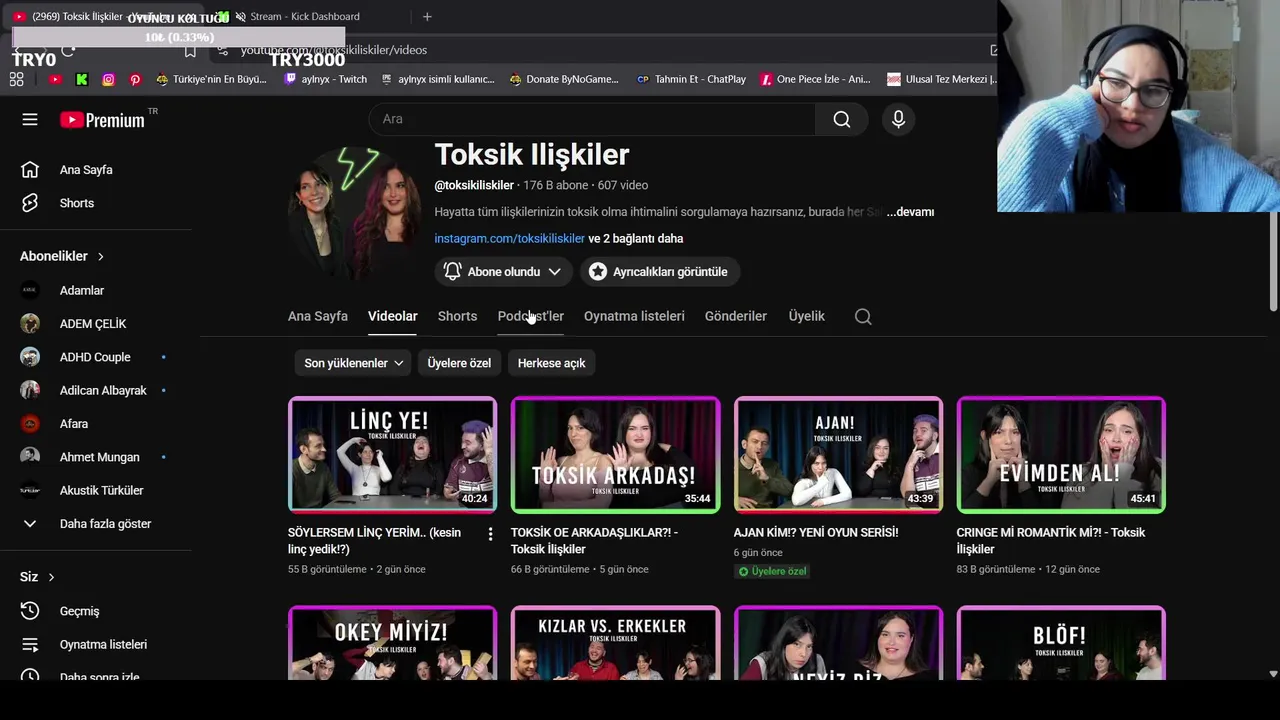Open BLÖF! video thumbnail
Screen dimensions: 1280x720
tap(1061, 643)
